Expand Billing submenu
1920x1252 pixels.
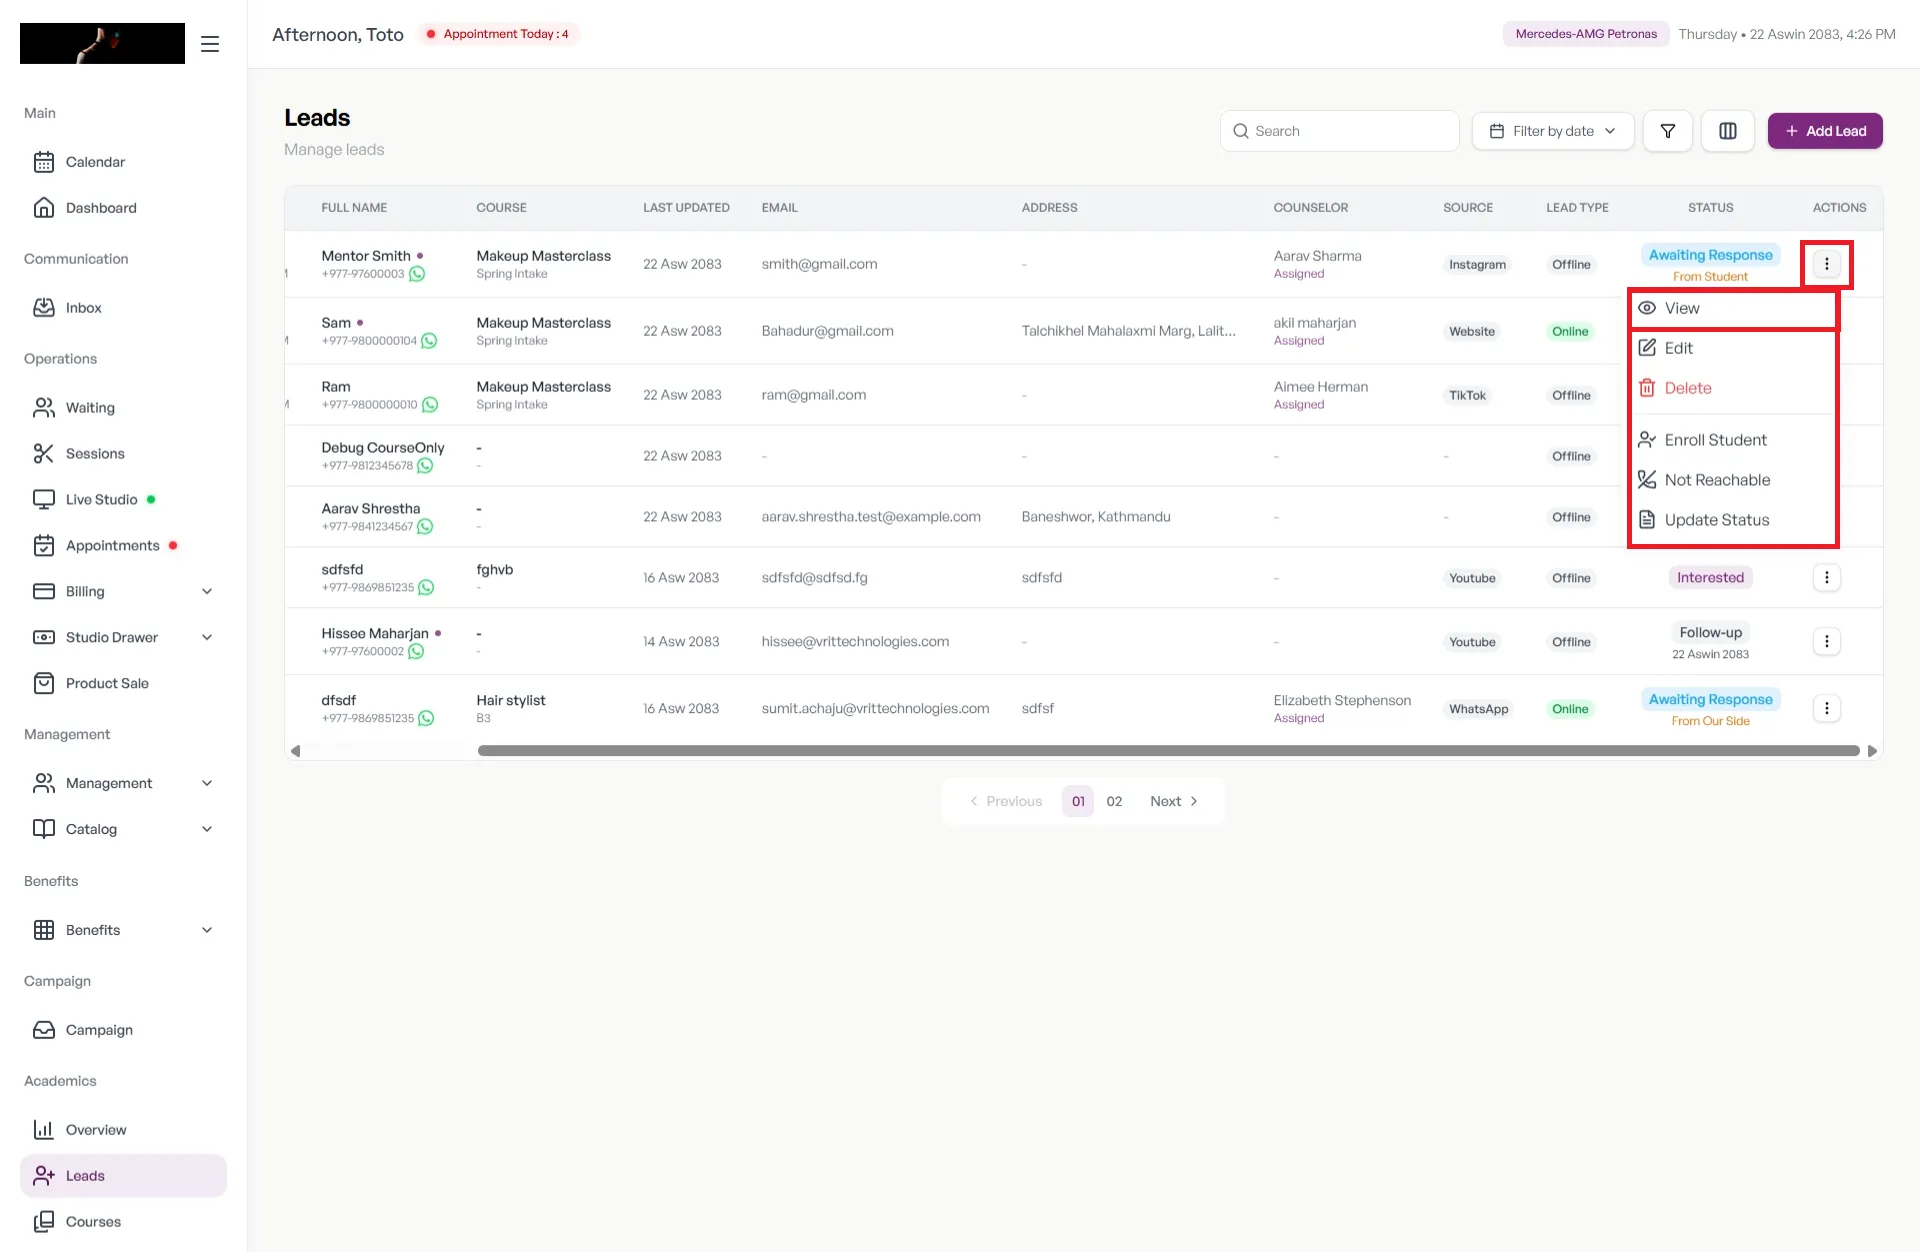click(x=123, y=592)
